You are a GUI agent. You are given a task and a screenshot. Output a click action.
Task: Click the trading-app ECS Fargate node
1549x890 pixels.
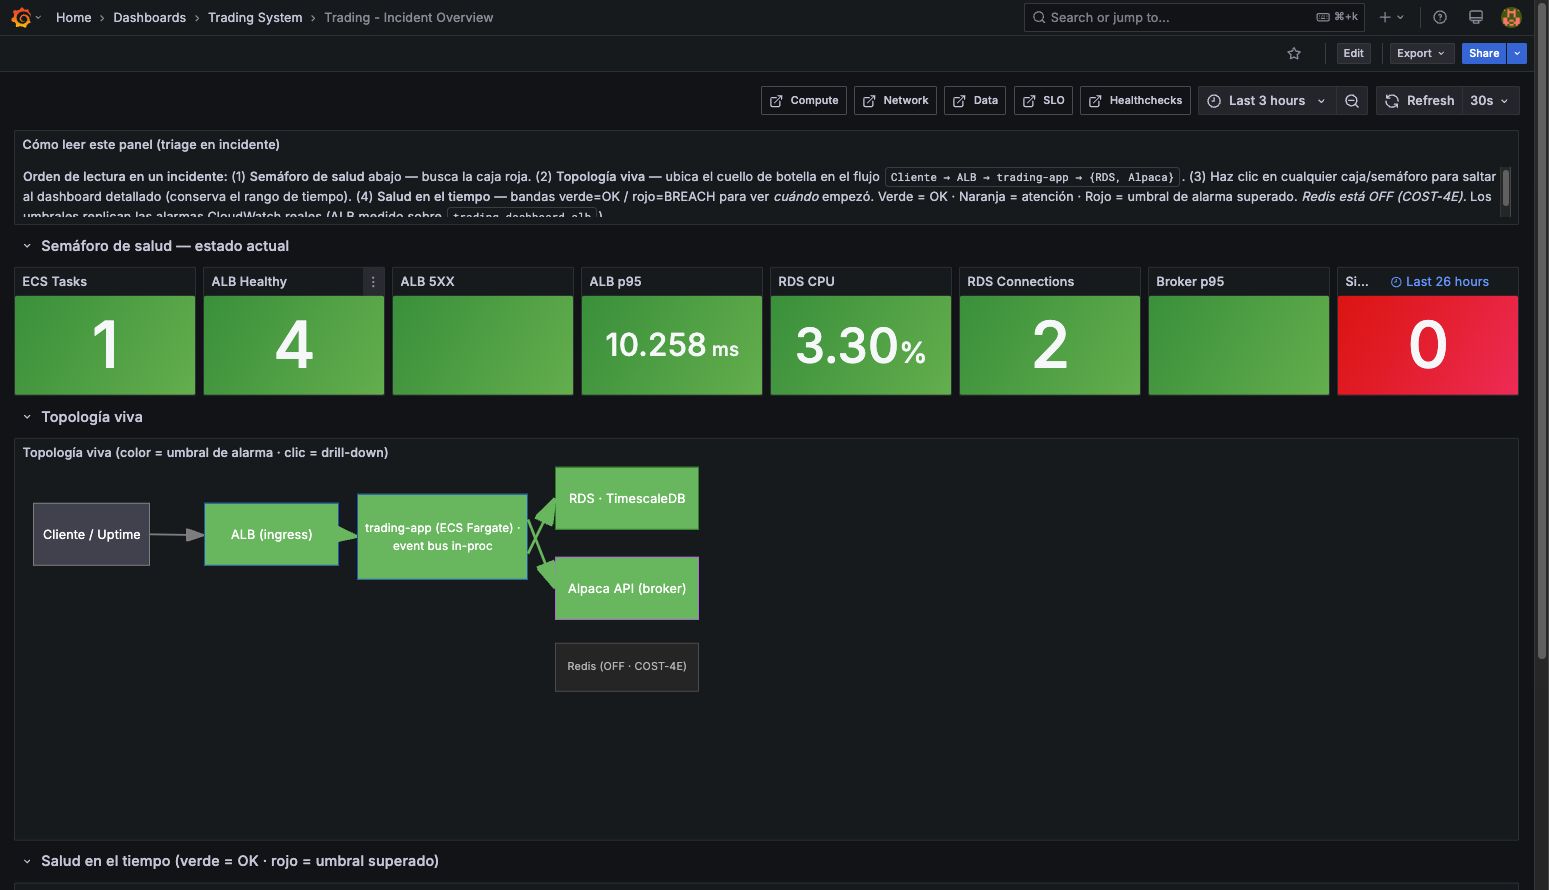click(x=442, y=537)
